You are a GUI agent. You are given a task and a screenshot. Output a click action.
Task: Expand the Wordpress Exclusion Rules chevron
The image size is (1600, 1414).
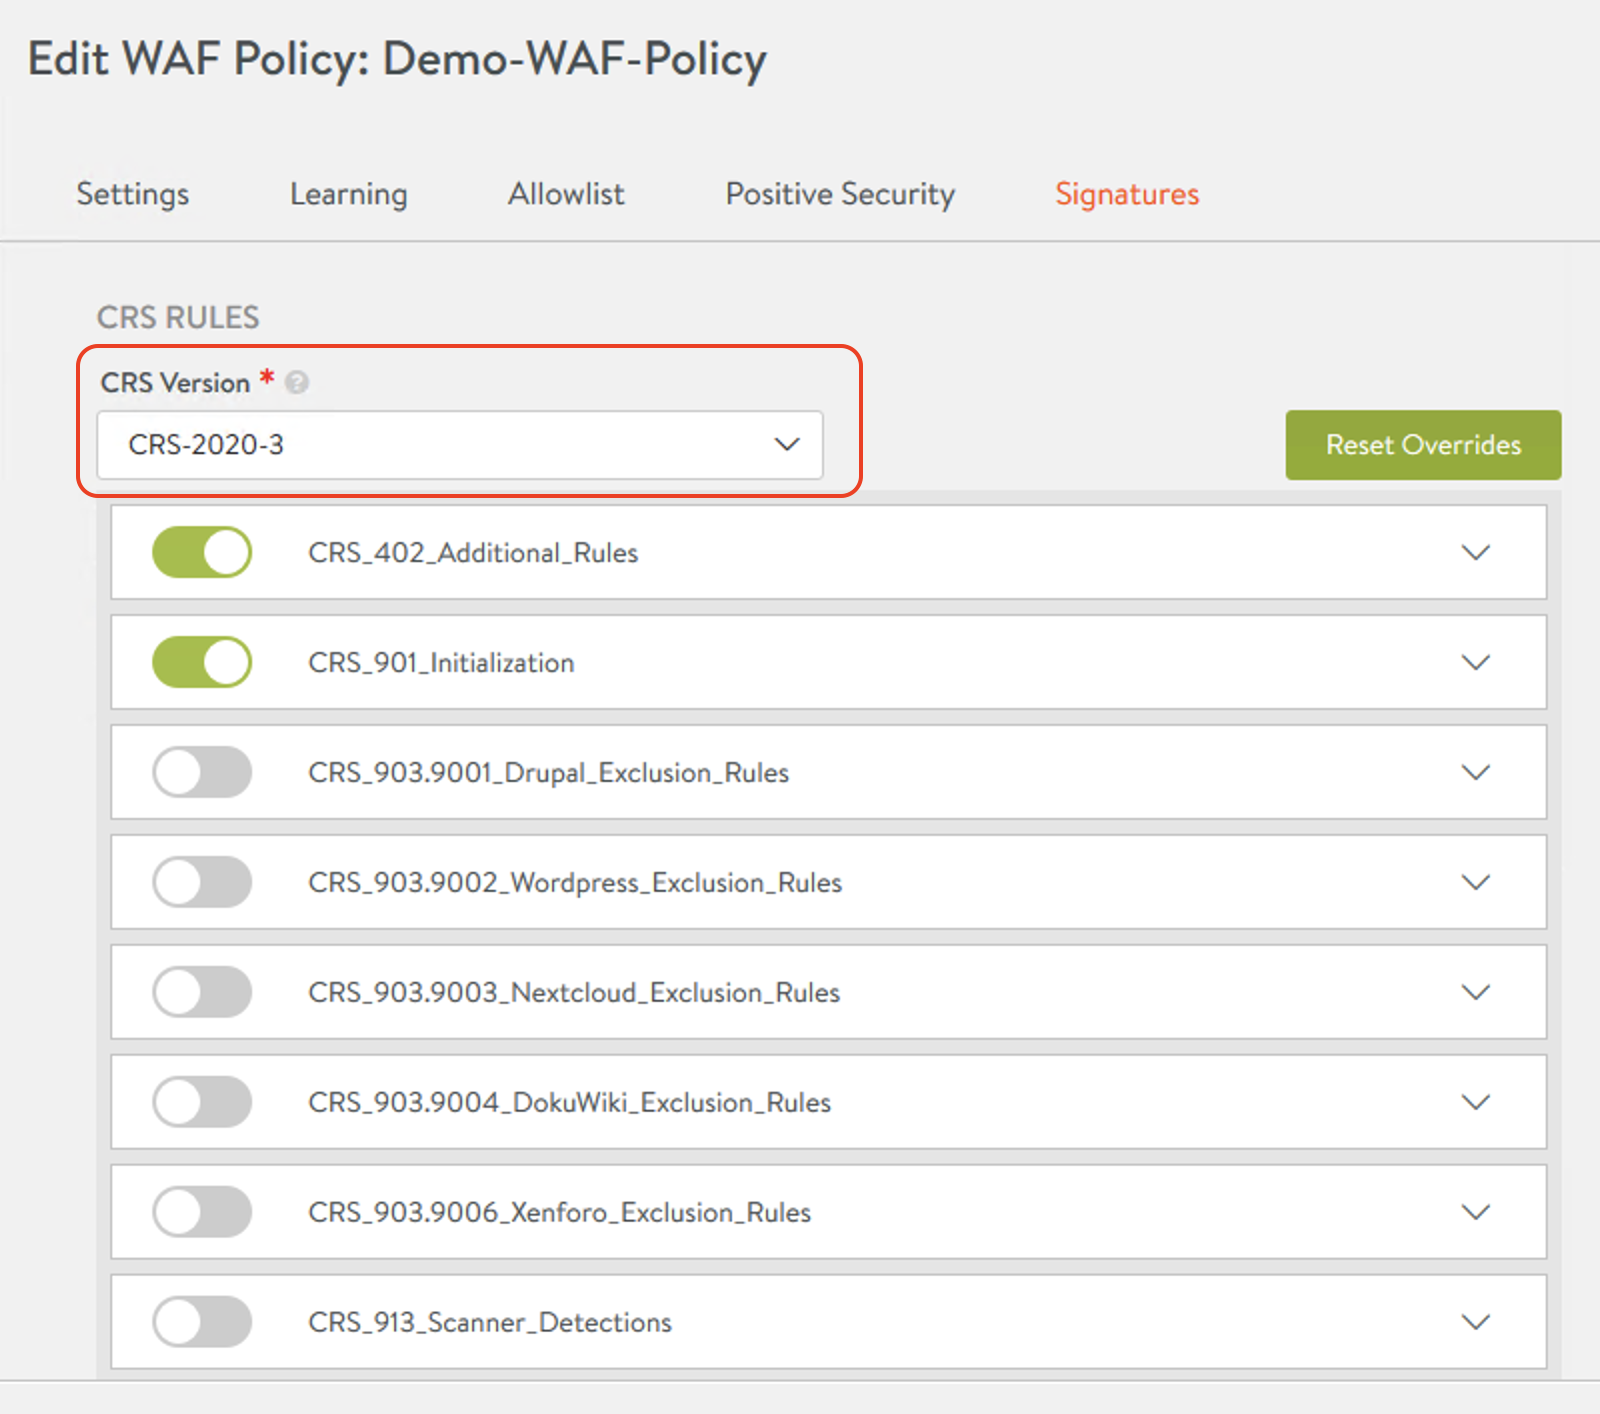(x=1476, y=882)
